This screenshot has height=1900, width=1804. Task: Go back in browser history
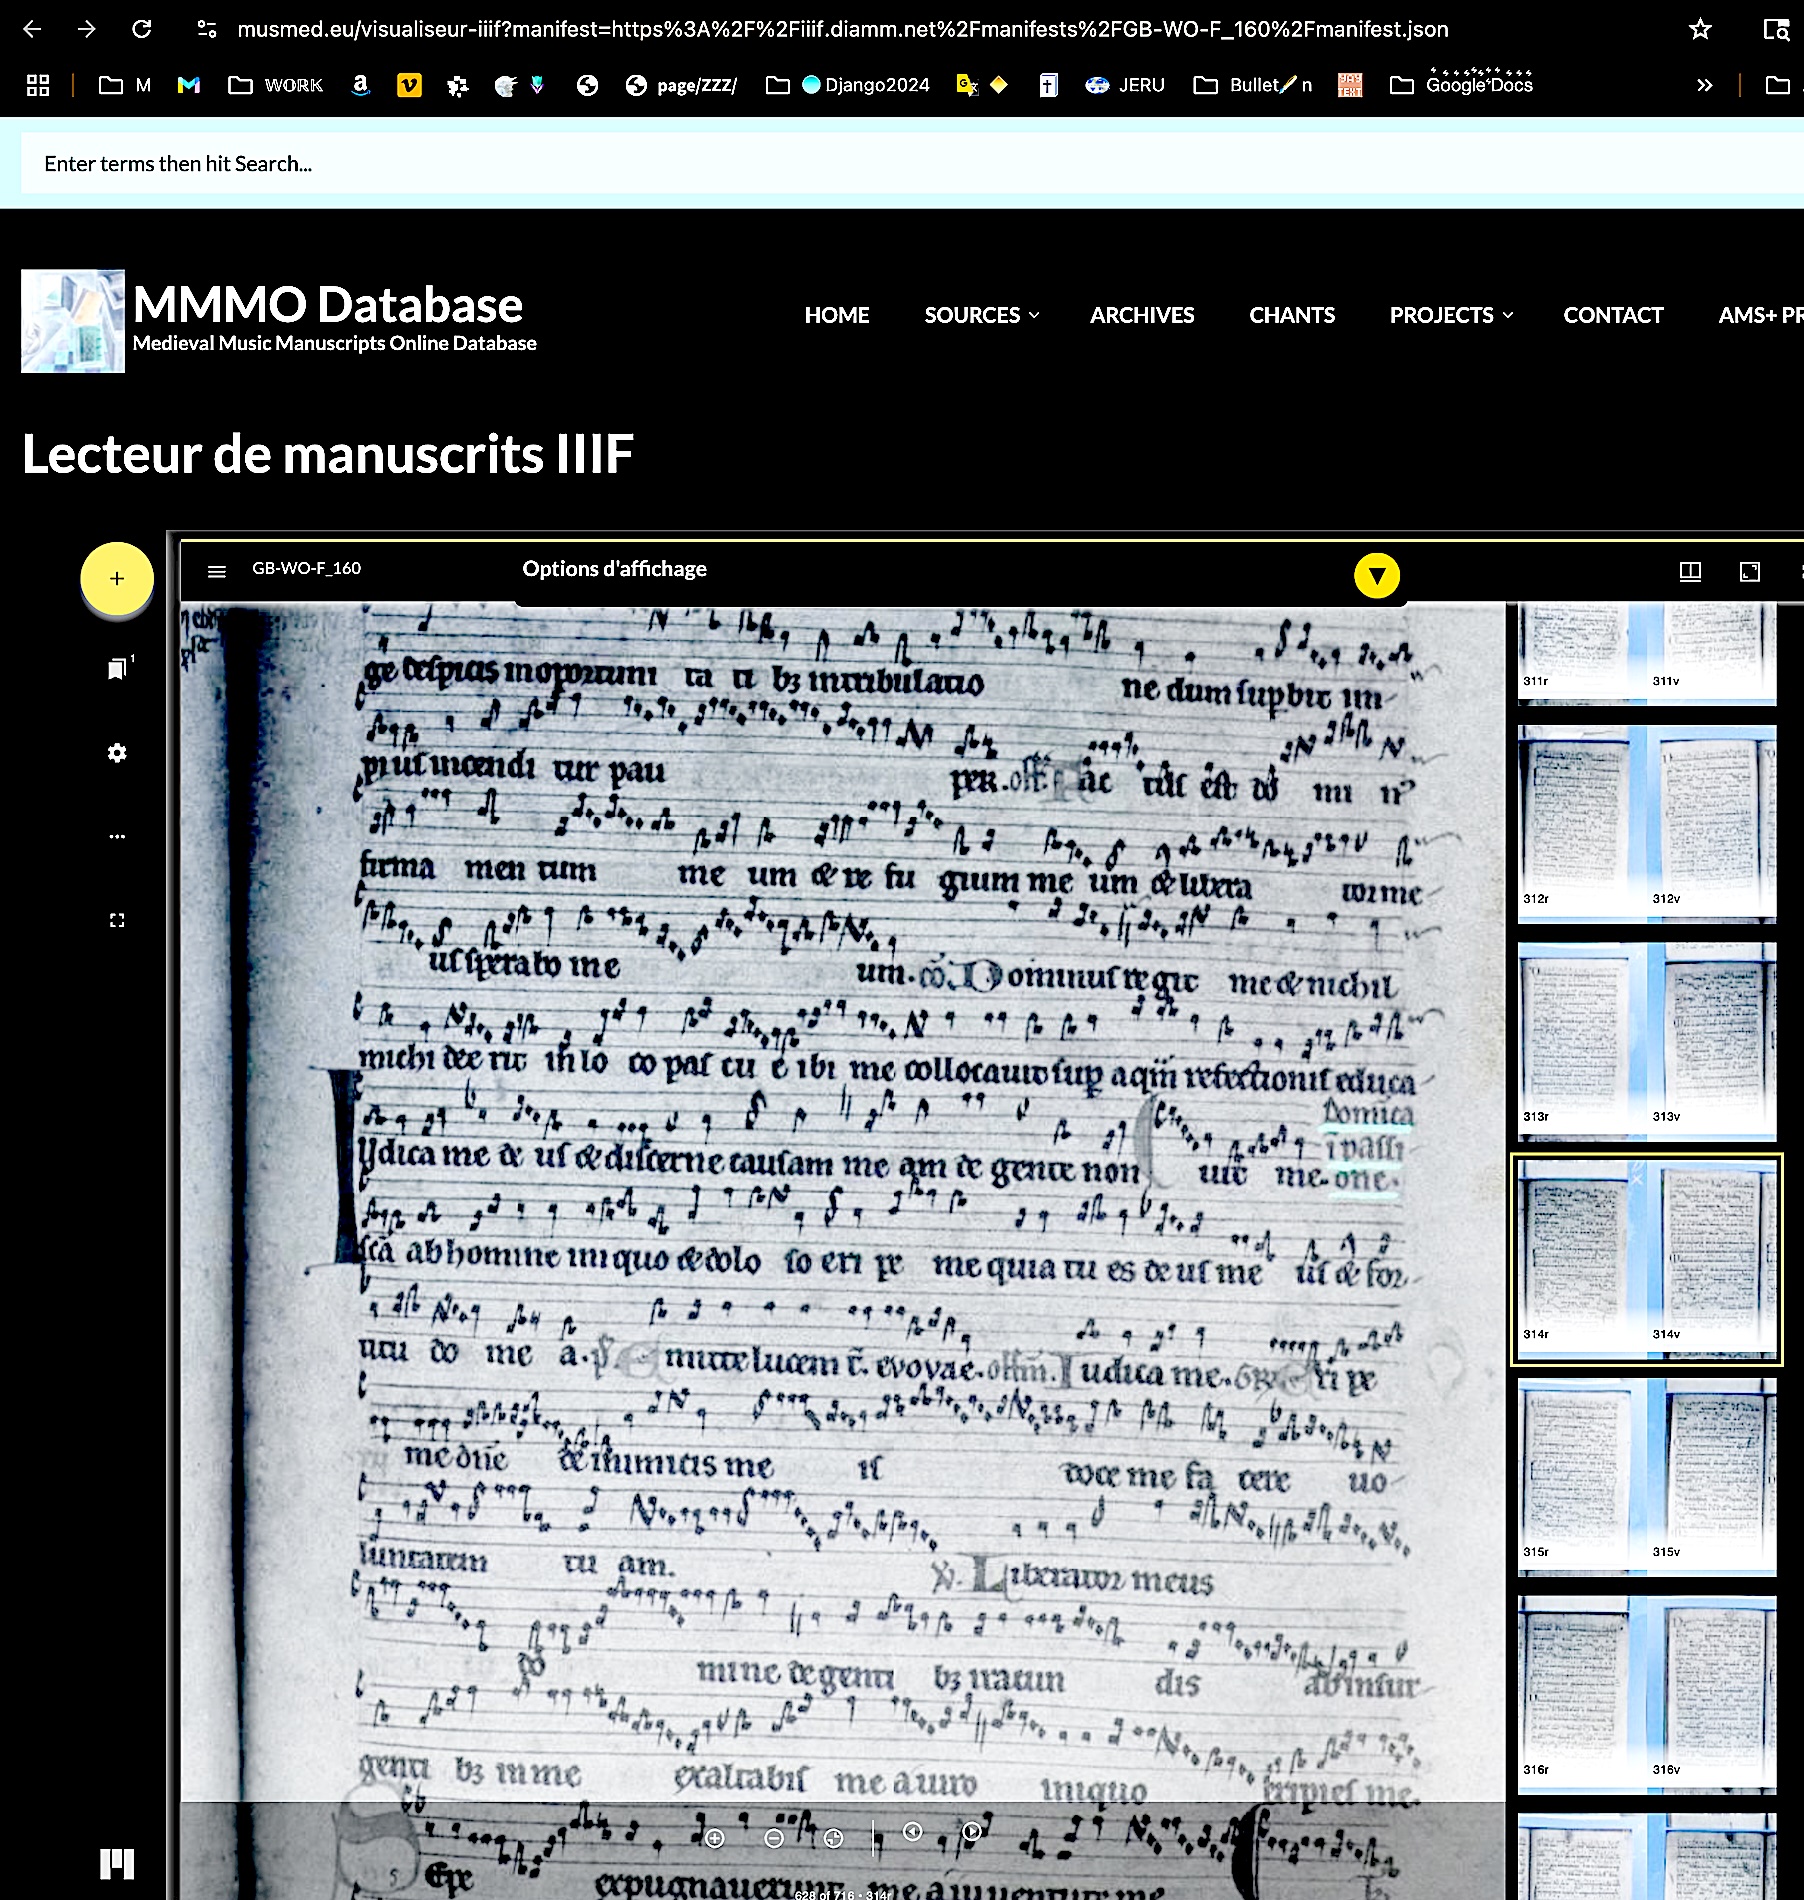32,29
